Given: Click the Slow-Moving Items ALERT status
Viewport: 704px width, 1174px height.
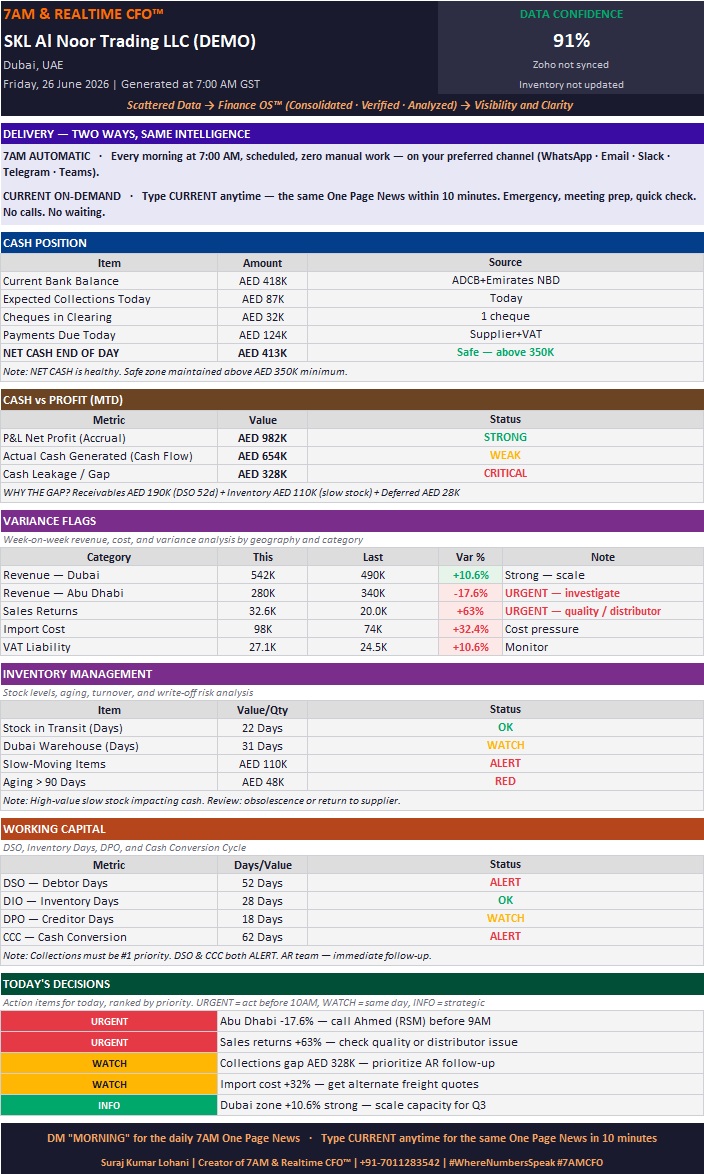Looking at the screenshot, I should (506, 763).
